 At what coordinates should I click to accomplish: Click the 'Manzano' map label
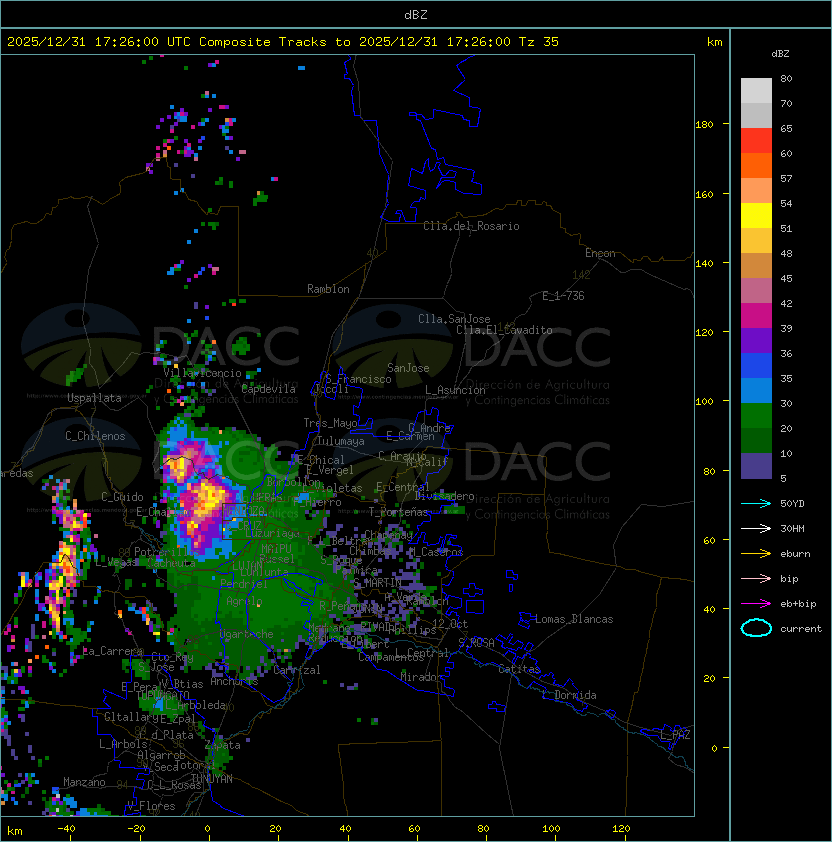point(84,782)
